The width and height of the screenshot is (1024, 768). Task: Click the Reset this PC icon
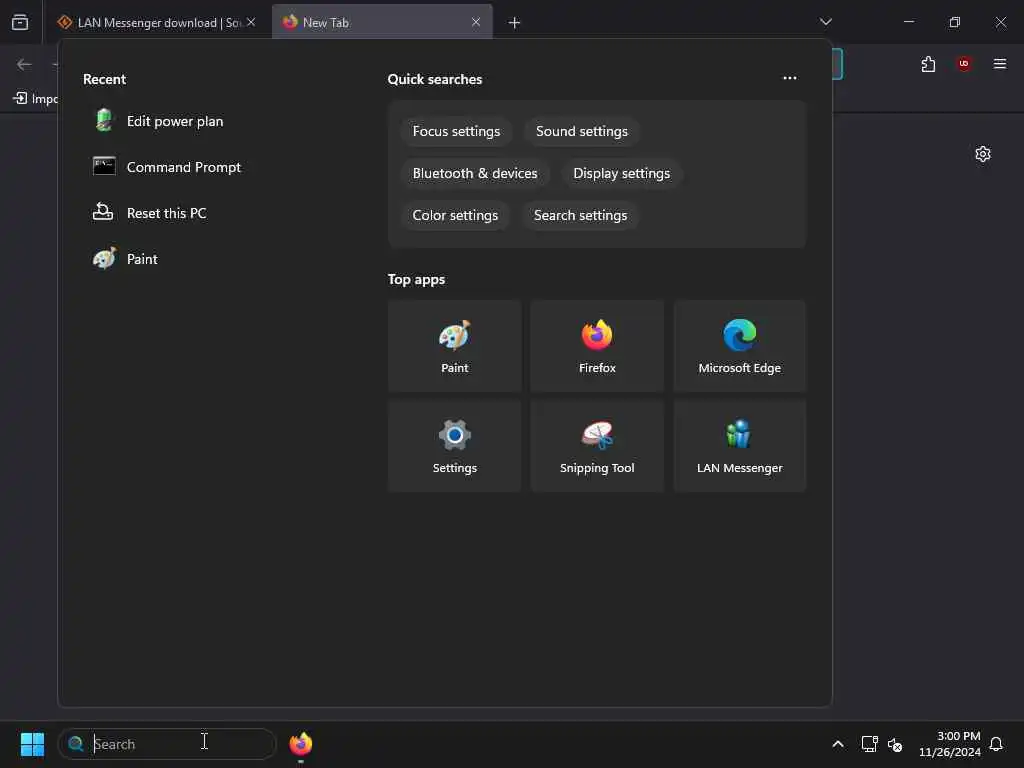[x=103, y=212]
